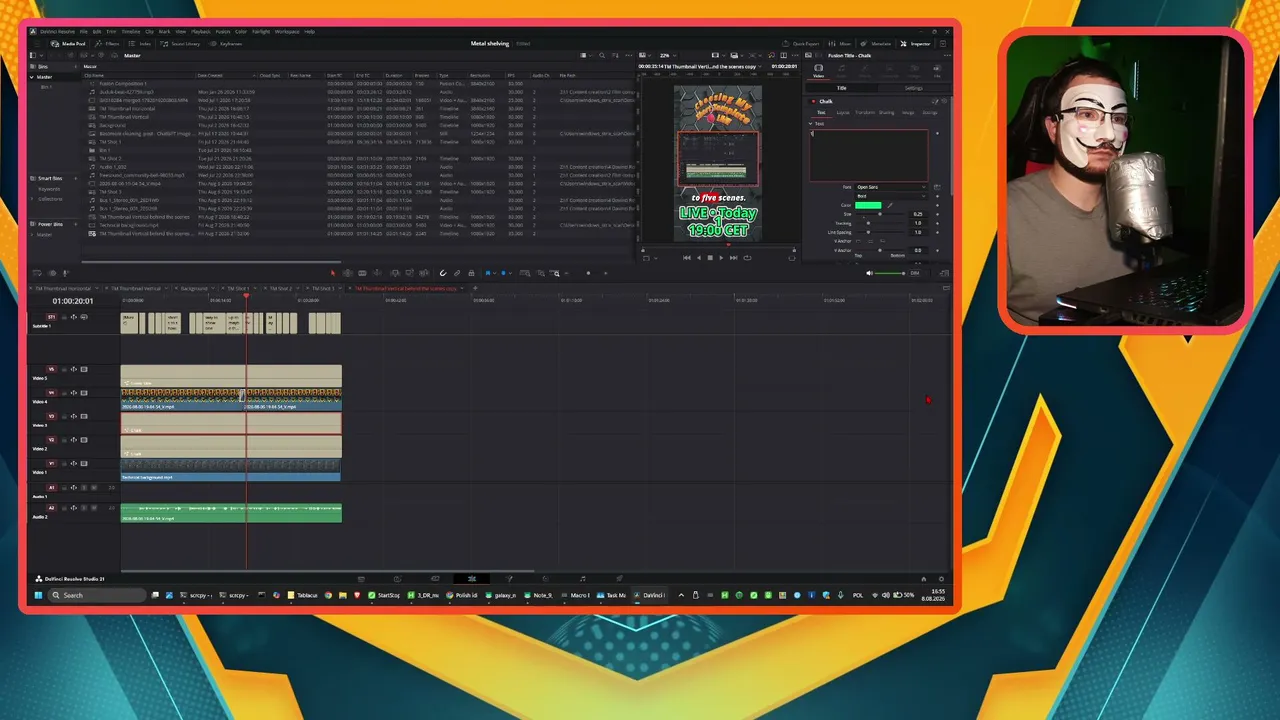The image size is (1280, 720).
Task: Open the Index panel from top toolbar
Action: (142, 44)
